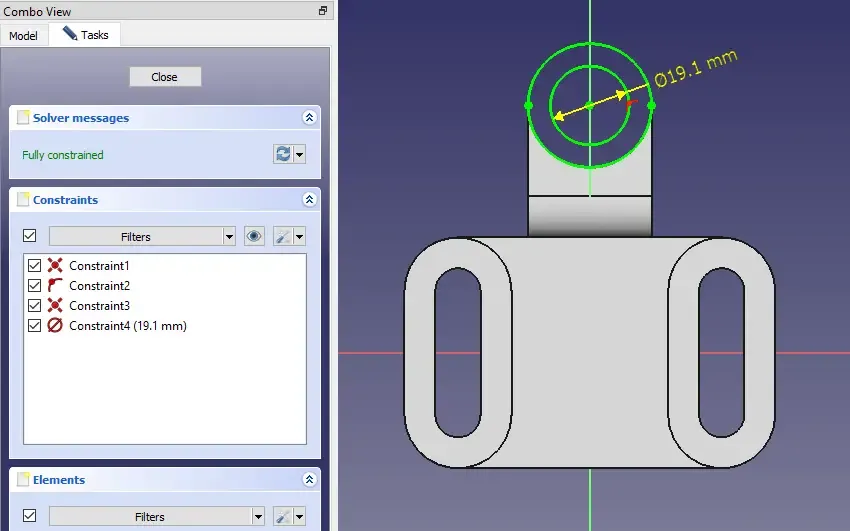Uncheck the Constraint4 checkbox
The image size is (850, 531).
pos(34,326)
